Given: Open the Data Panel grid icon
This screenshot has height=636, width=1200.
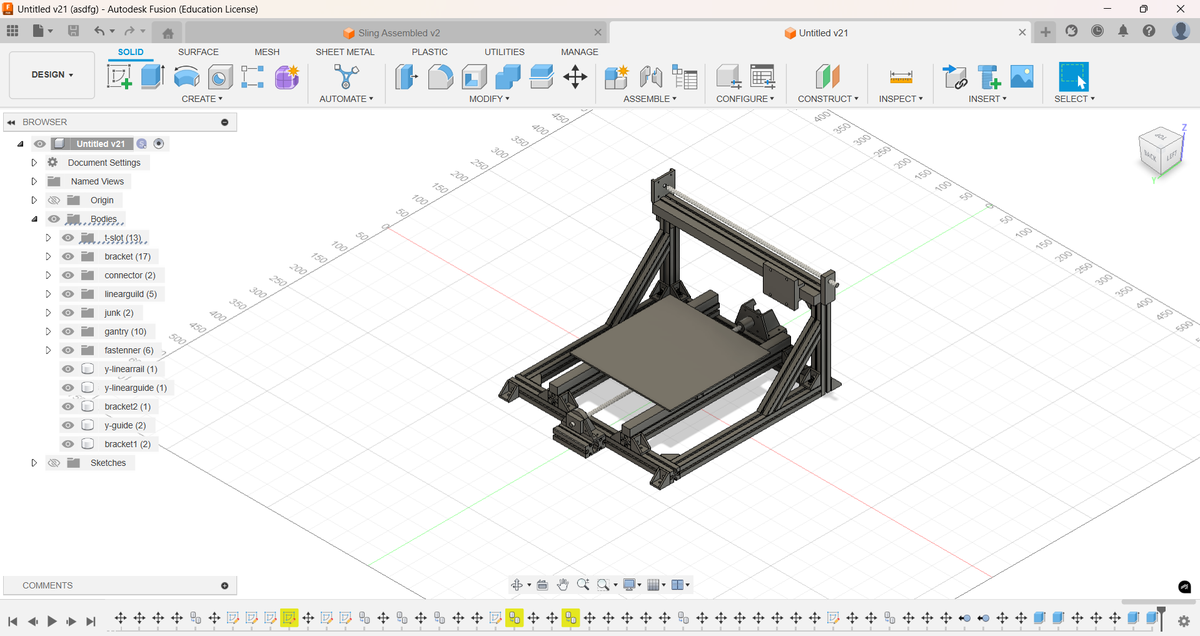Looking at the screenshot, I should pos(12,32).
